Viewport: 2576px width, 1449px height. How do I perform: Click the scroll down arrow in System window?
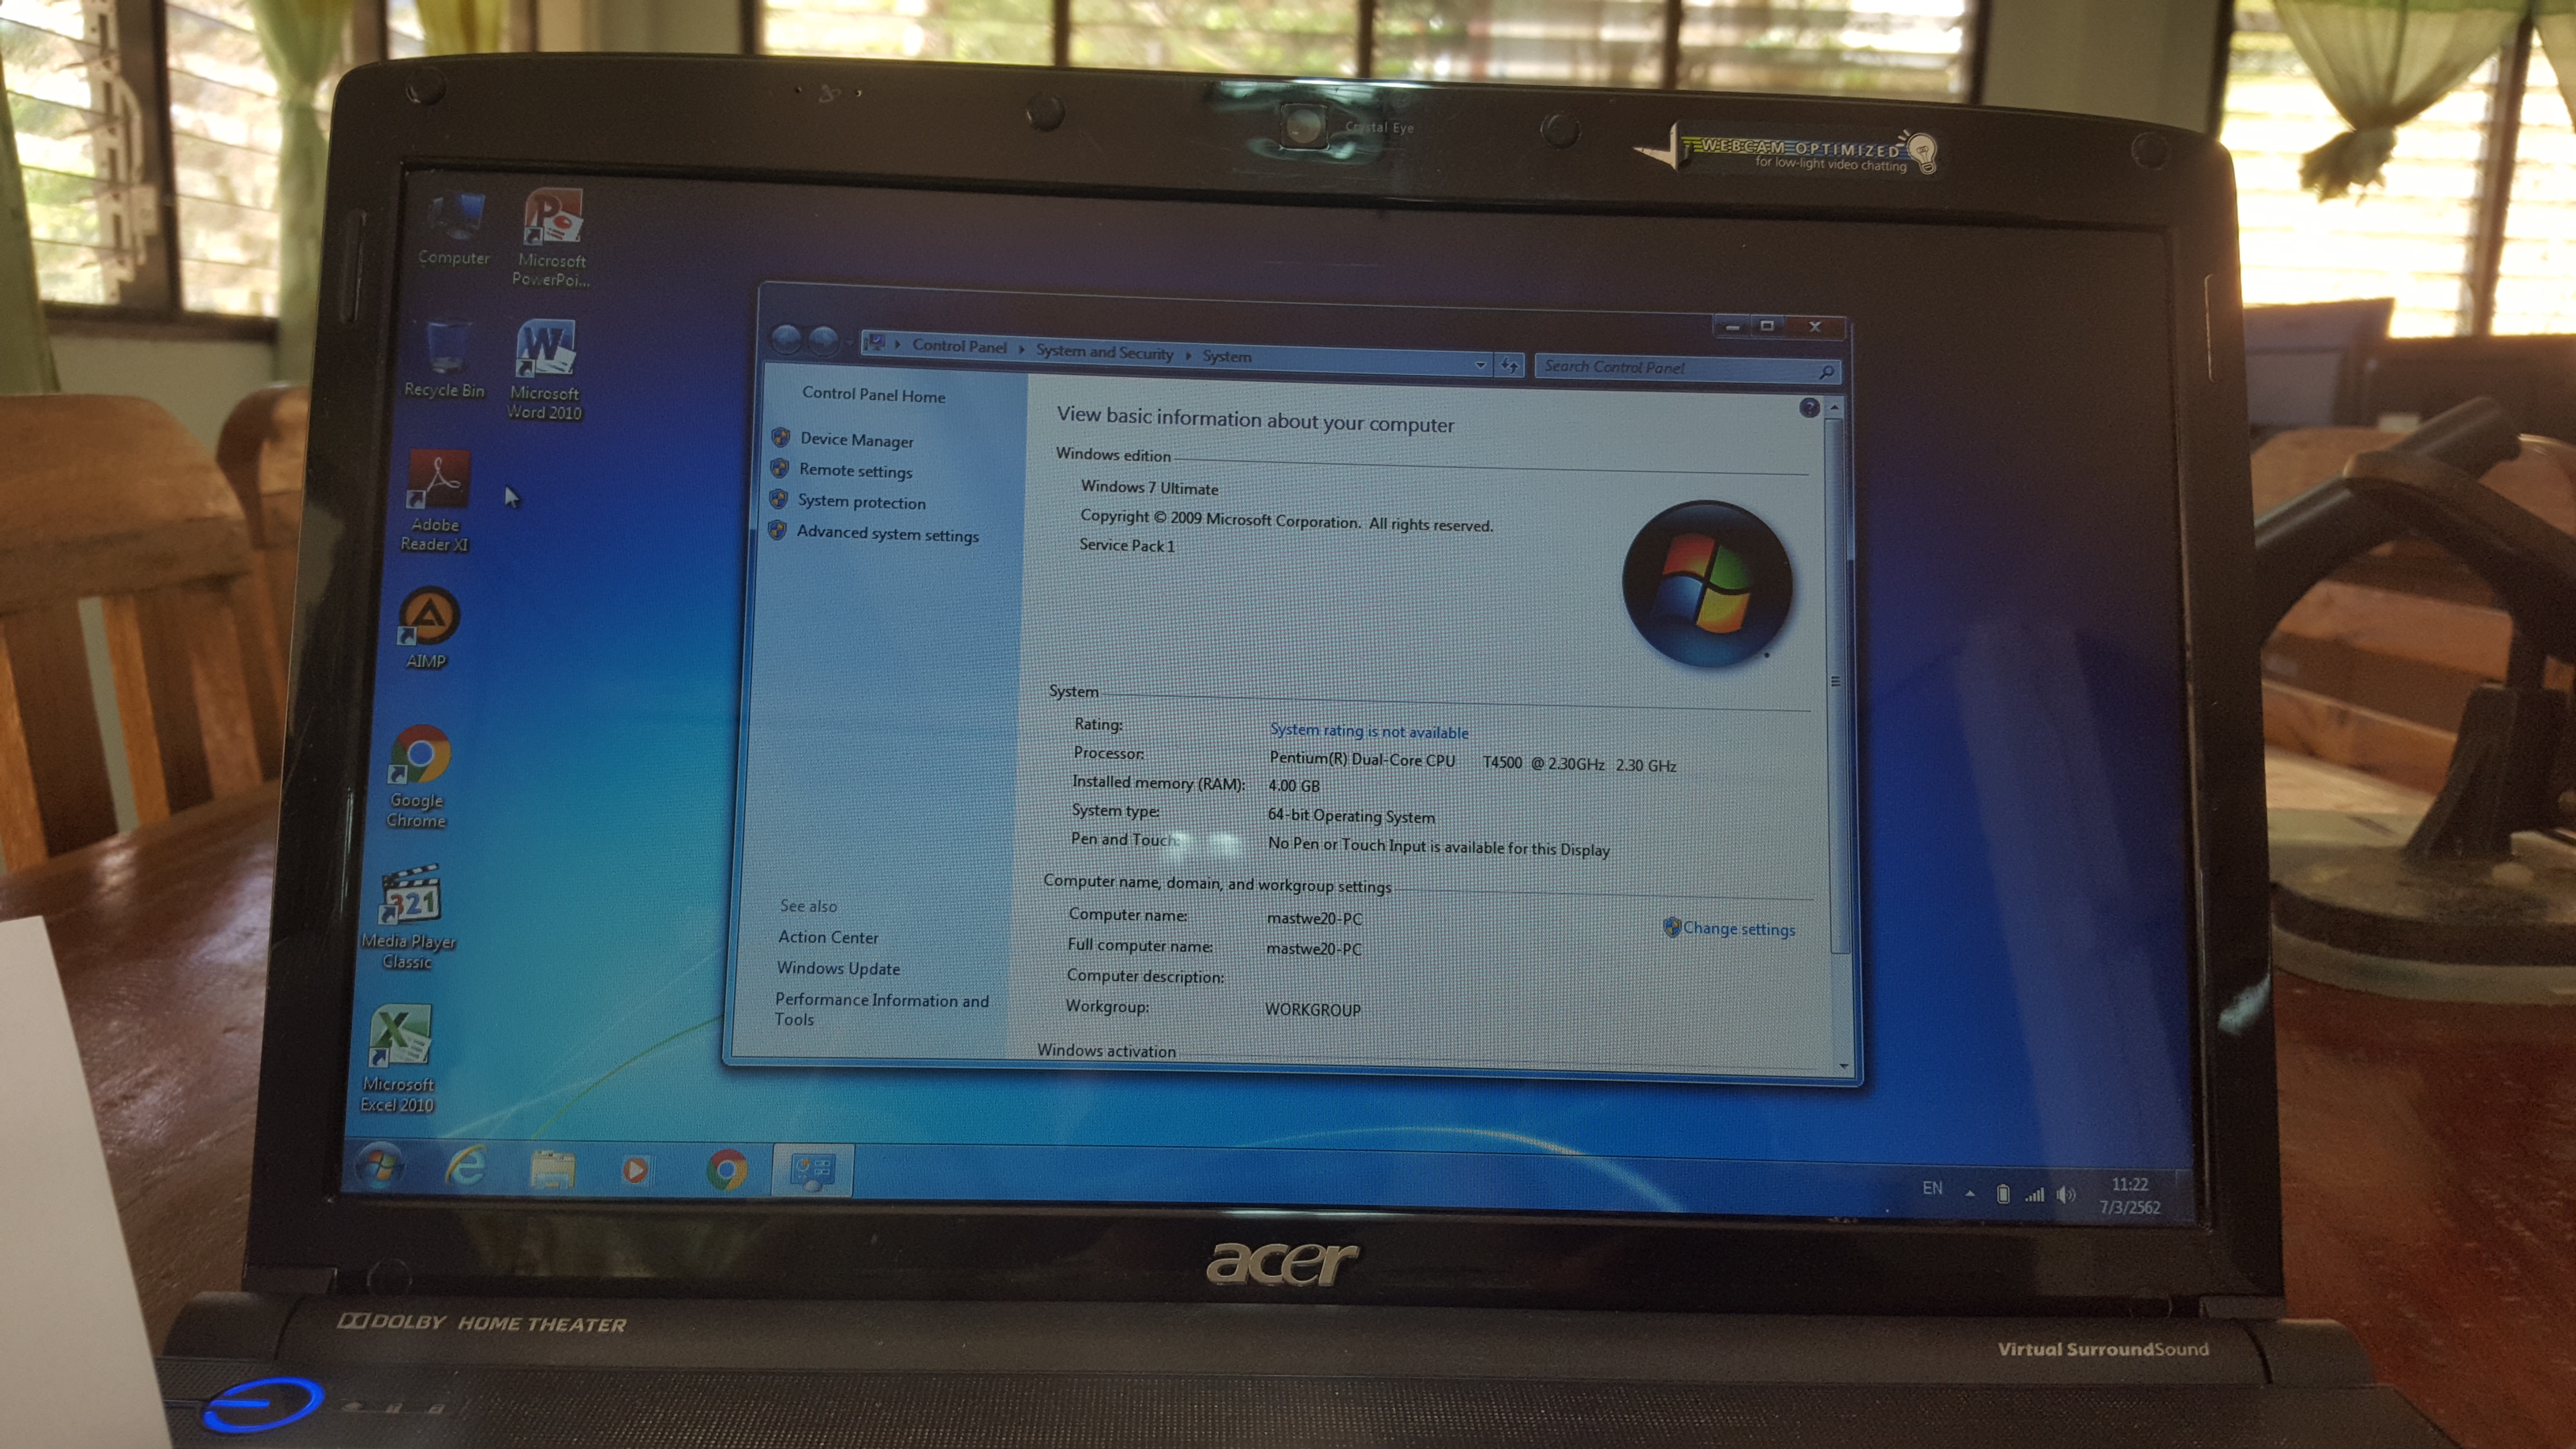tap(1844, 1066)
